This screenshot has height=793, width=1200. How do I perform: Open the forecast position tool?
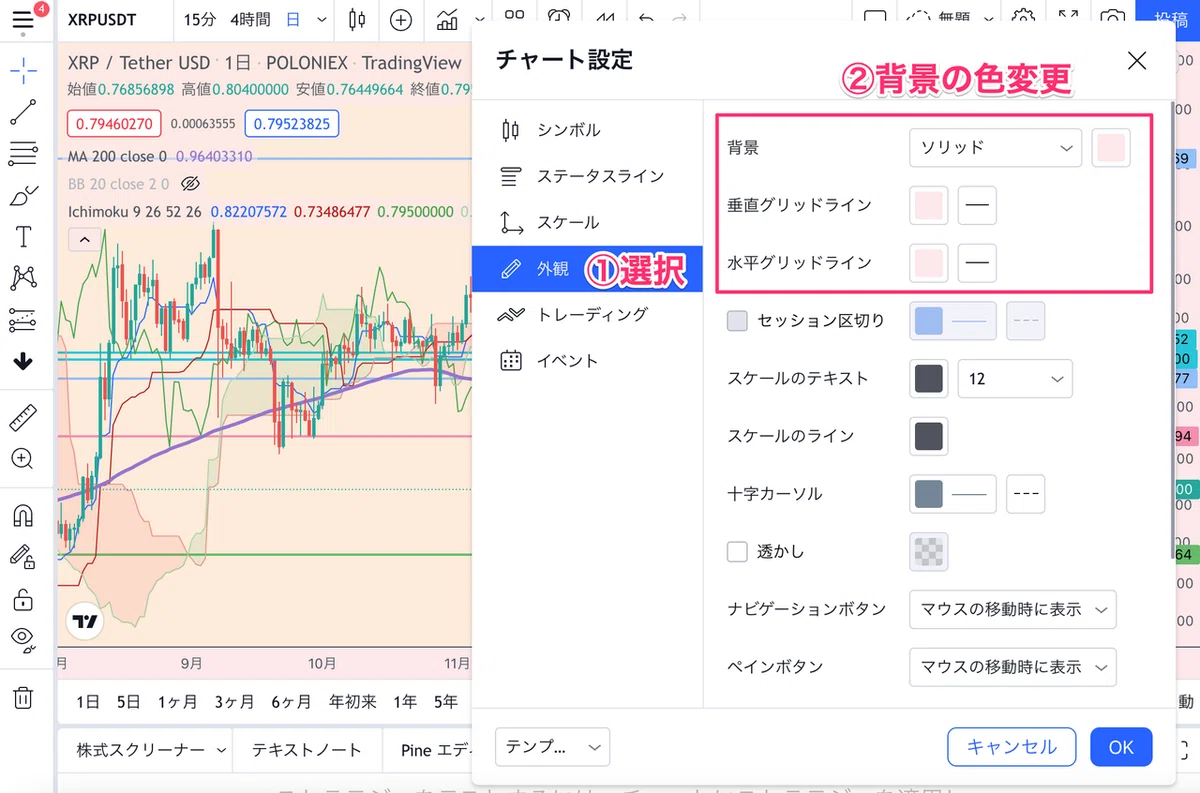pyautogui.click(x=23, y=320)
